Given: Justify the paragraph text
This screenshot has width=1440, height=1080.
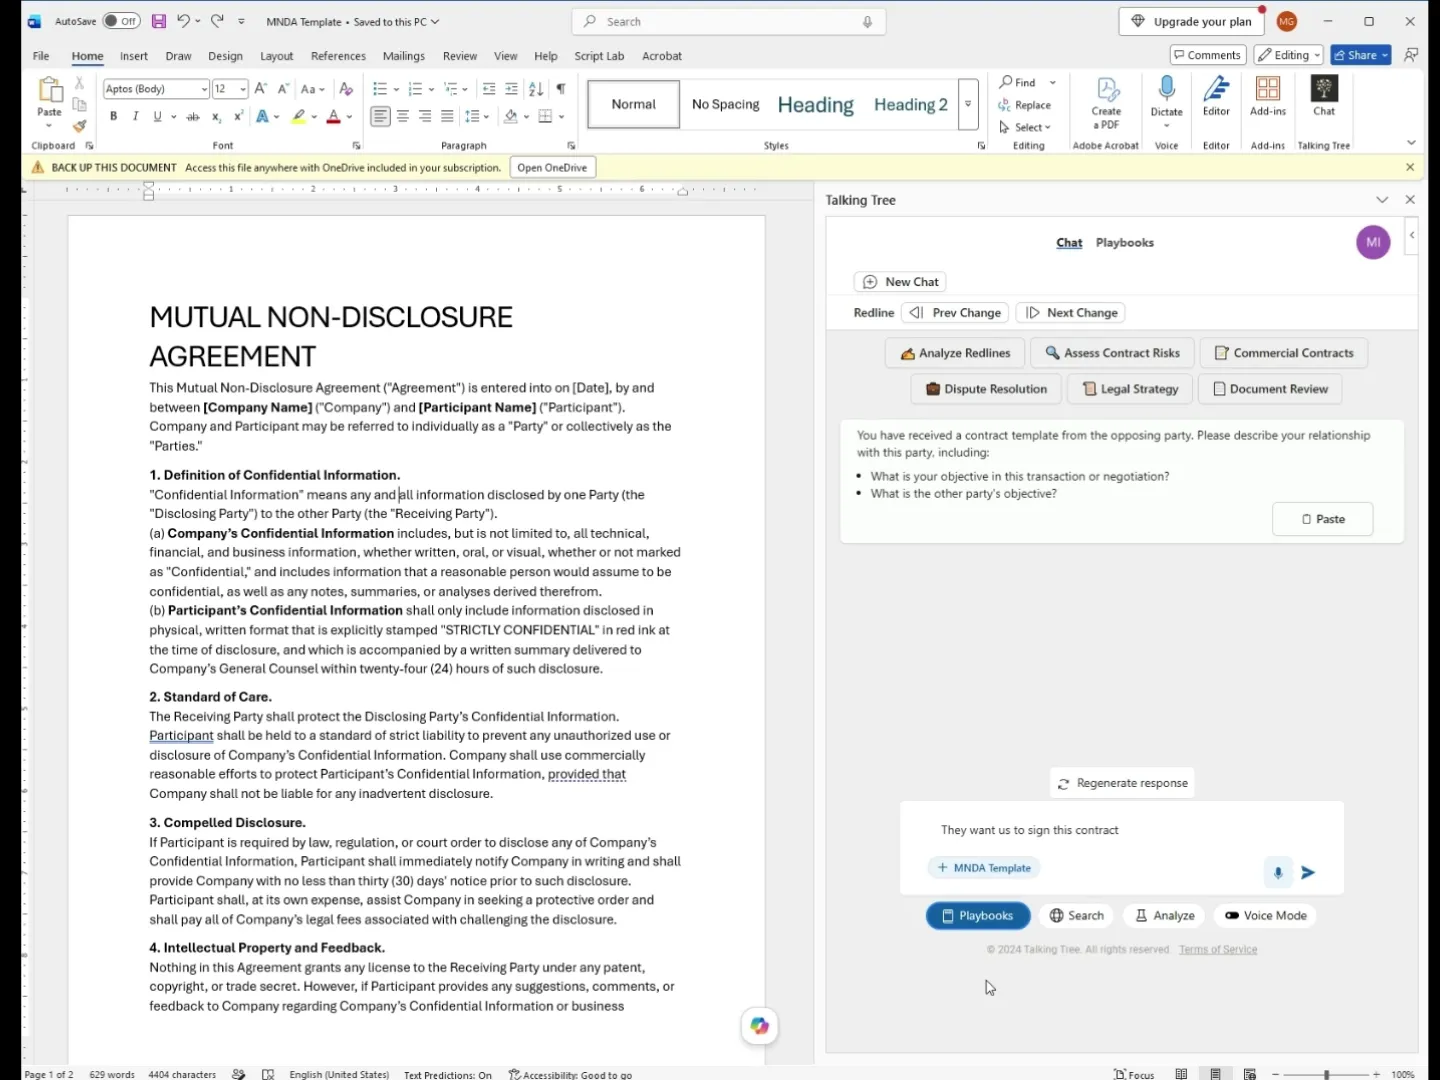Looking at the screenshot, I should pos(447,117).
